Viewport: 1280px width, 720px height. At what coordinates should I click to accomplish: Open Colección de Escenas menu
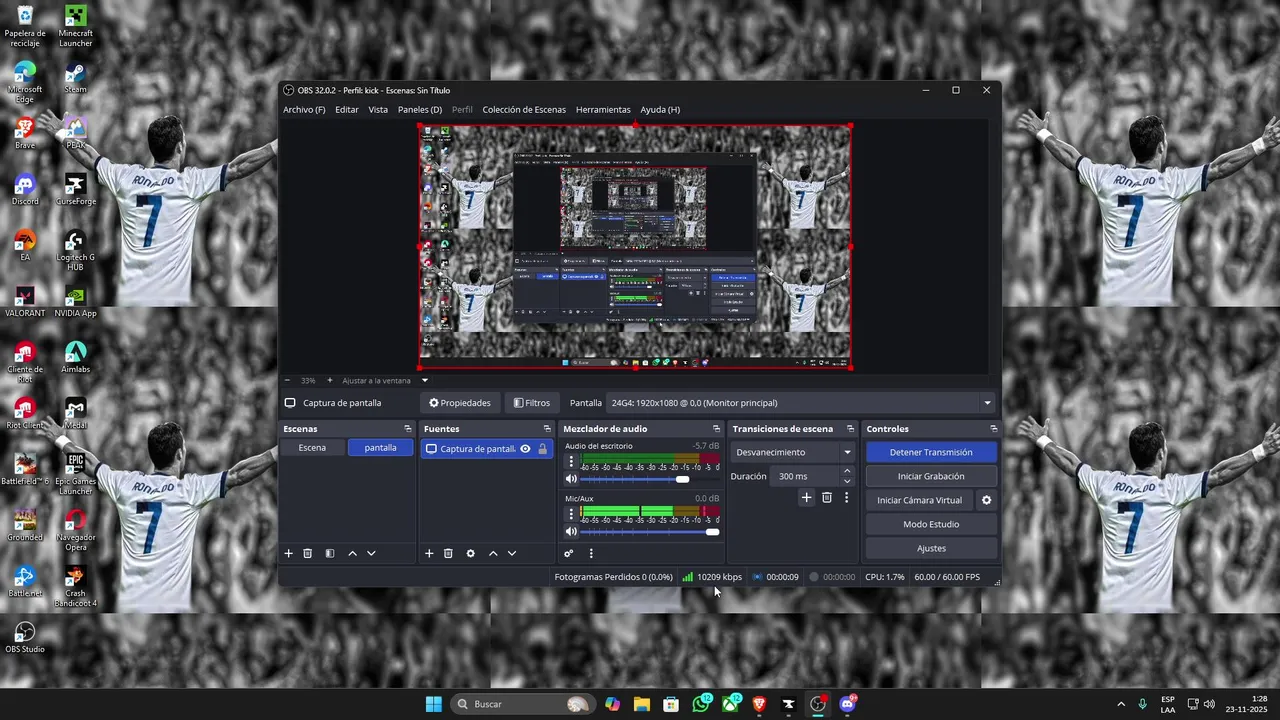(524, 109)
